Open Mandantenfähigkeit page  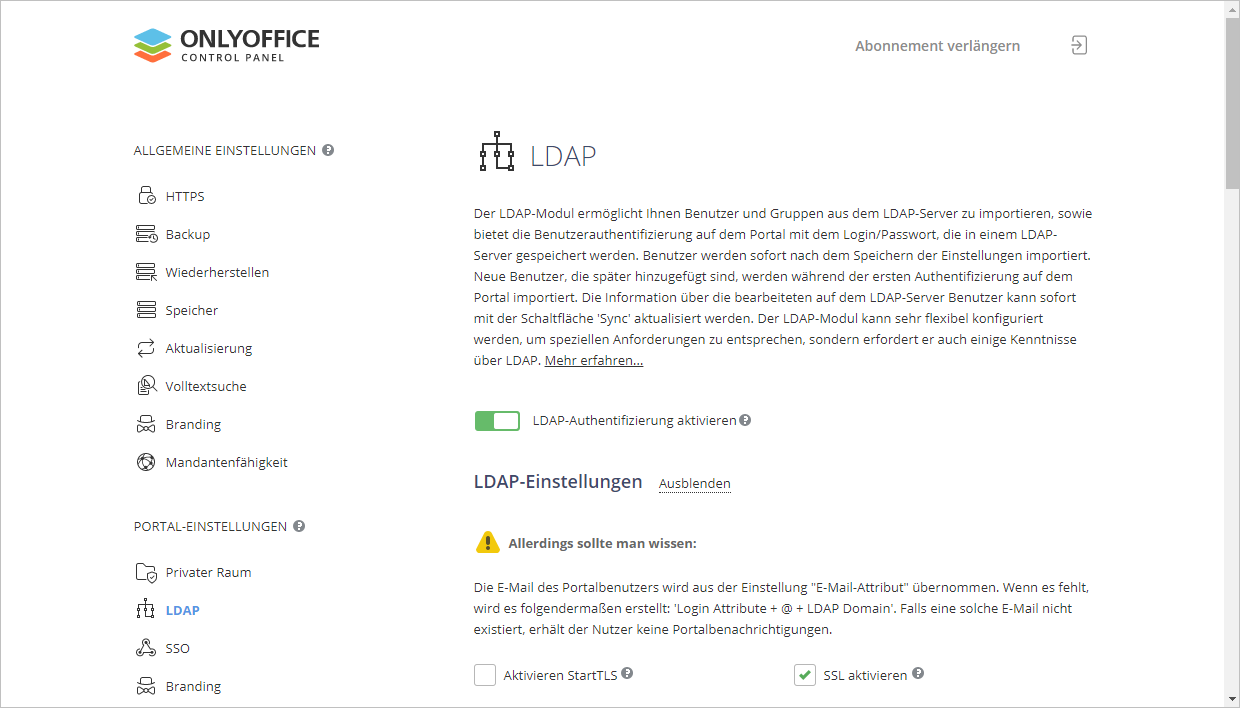(227, 462)
